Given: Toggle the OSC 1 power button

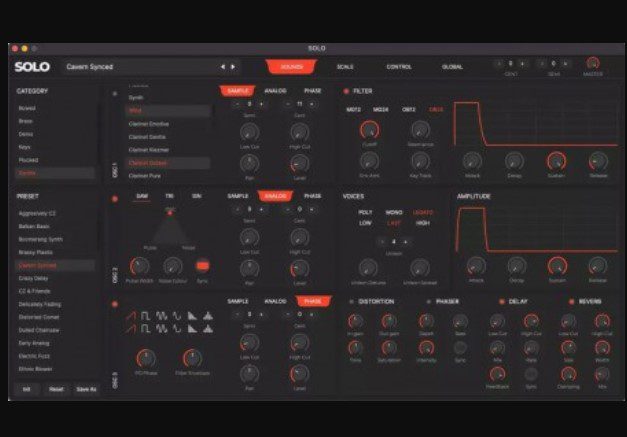Looking at the screenshot, I should tap(115, 94).
